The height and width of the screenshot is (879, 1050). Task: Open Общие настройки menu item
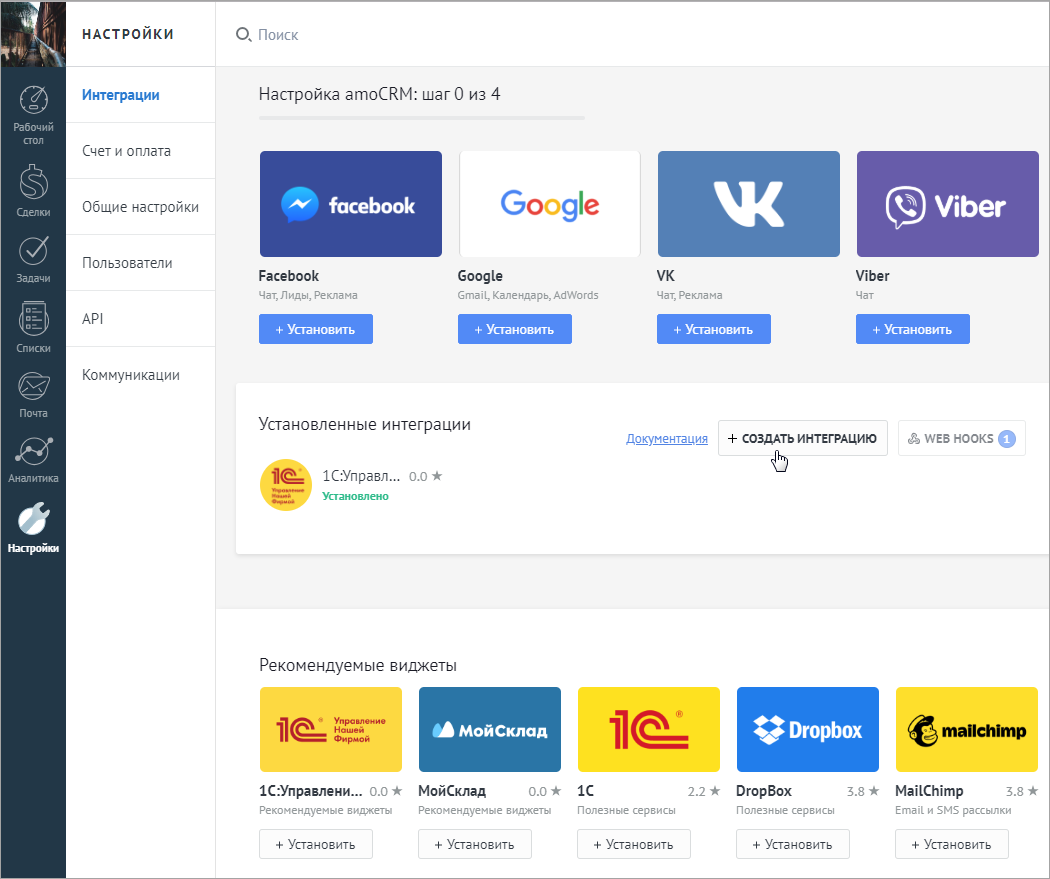point(140,207)
